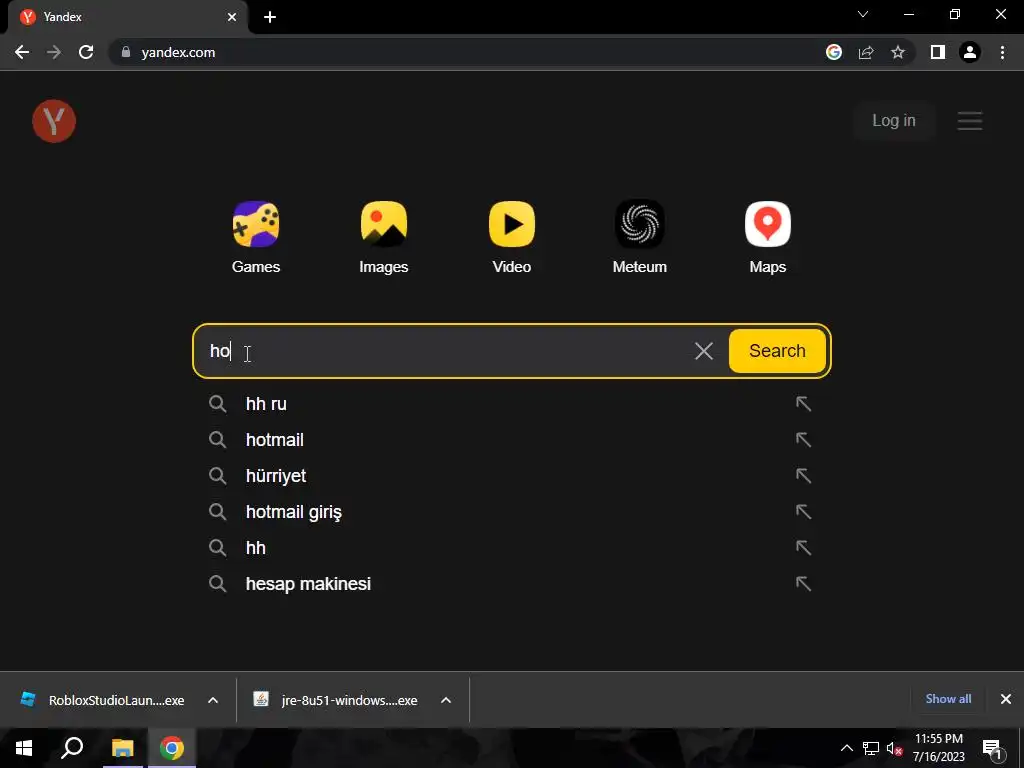The width and height of the screenshot is (1024, 768).
Task: Open the clock showing 11:55 PM
Action: click(938, 748)
